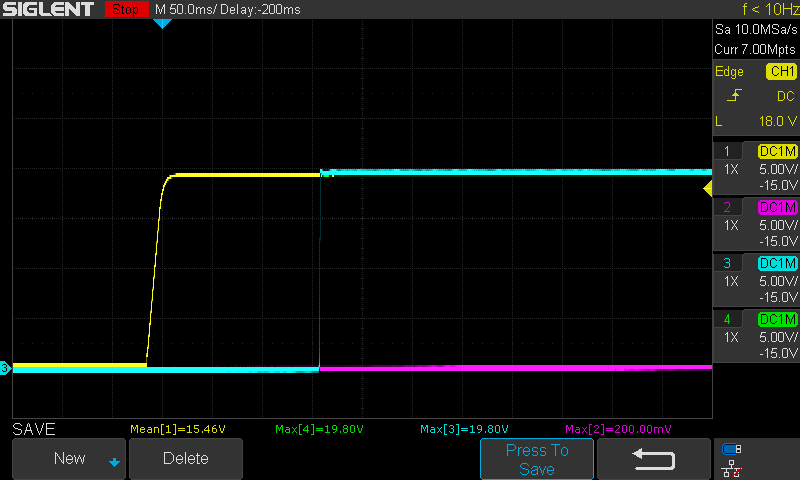
Task: Click the Max[3]=19.80V measurement
Action: click(x=464, y=429)
